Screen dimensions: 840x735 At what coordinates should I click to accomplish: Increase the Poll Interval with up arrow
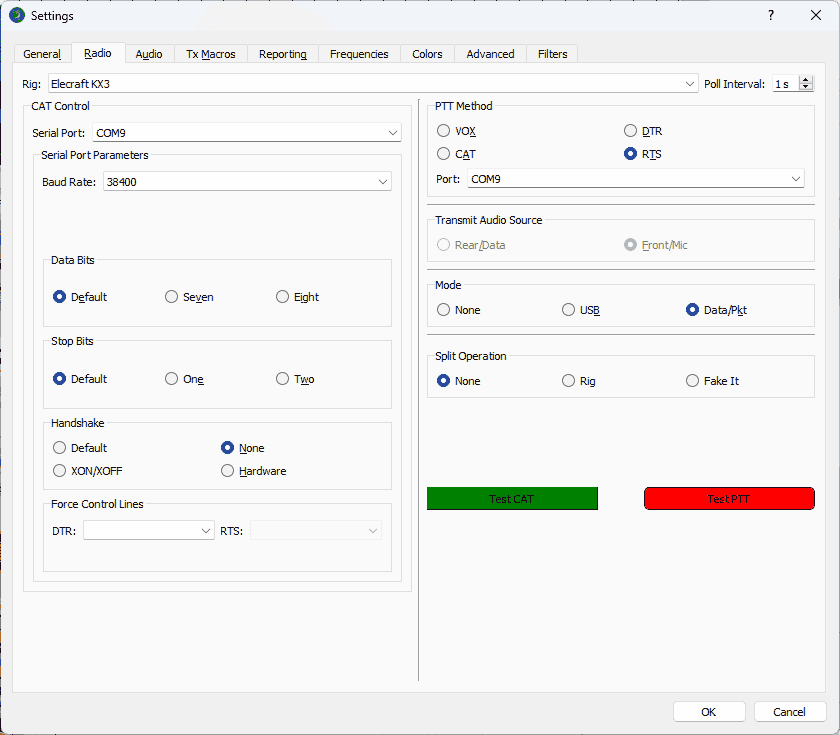coord(806,80)
